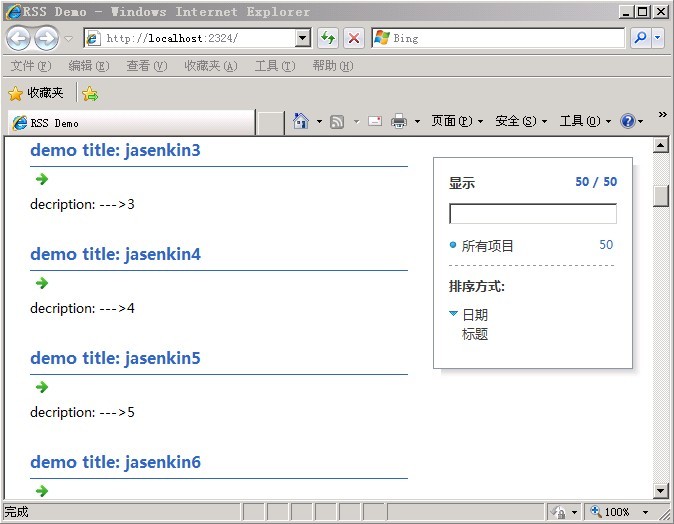Image resolution: width=674 pixels, height=524 pixels.
Task: Click the vertical scrollbar thumb
Action: point(660,196)
